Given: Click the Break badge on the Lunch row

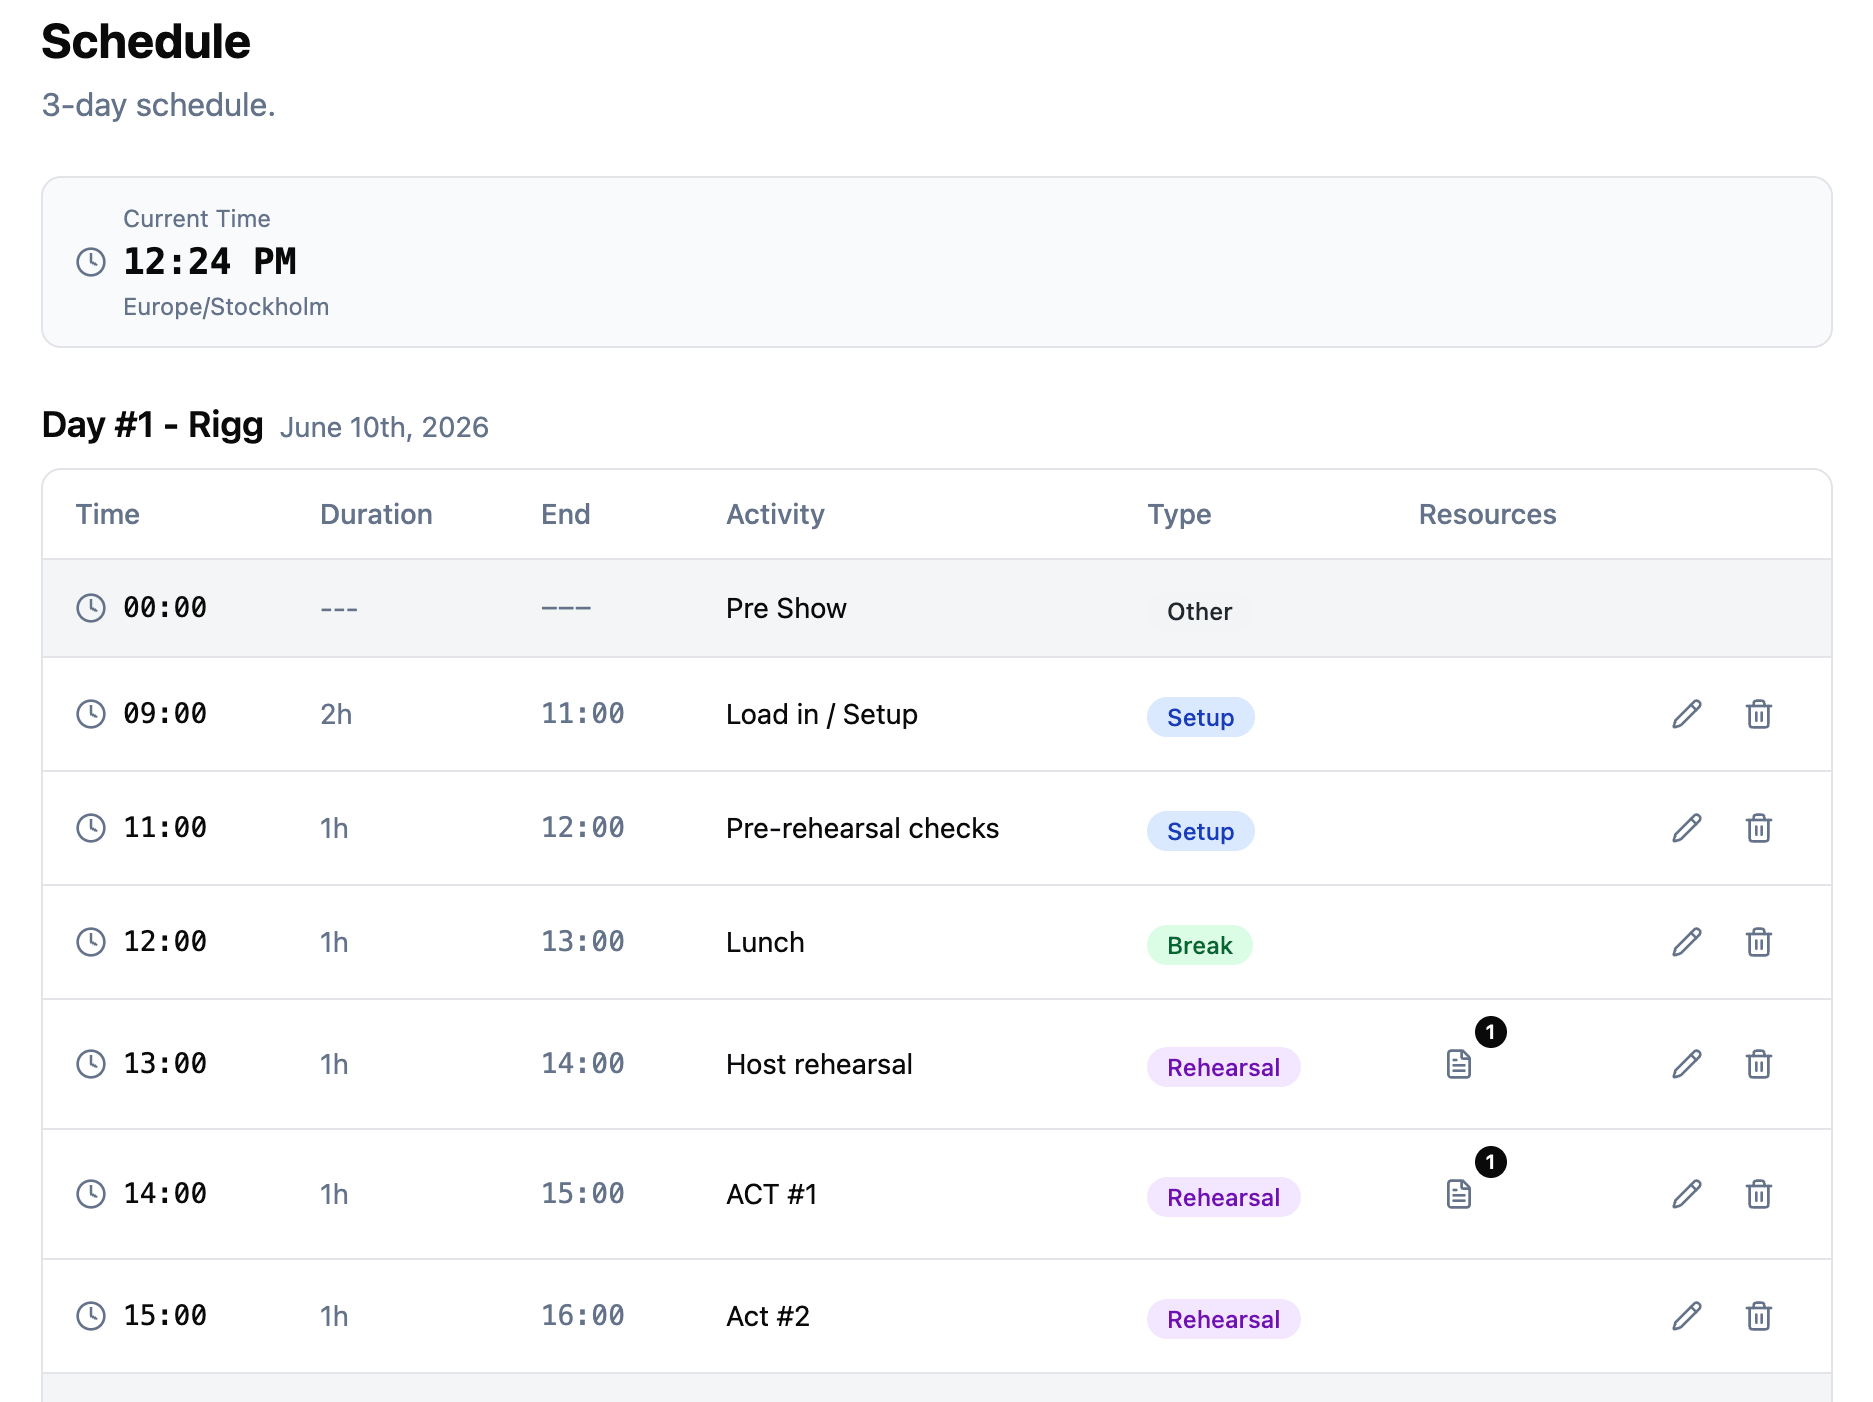Looking at the screenshot, I should click(1199, 945).
